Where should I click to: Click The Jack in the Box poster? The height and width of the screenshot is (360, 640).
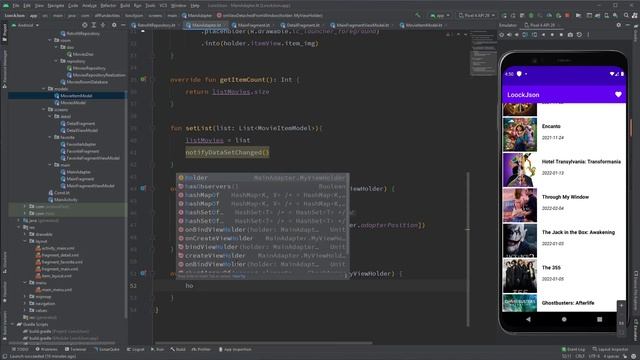520,240
